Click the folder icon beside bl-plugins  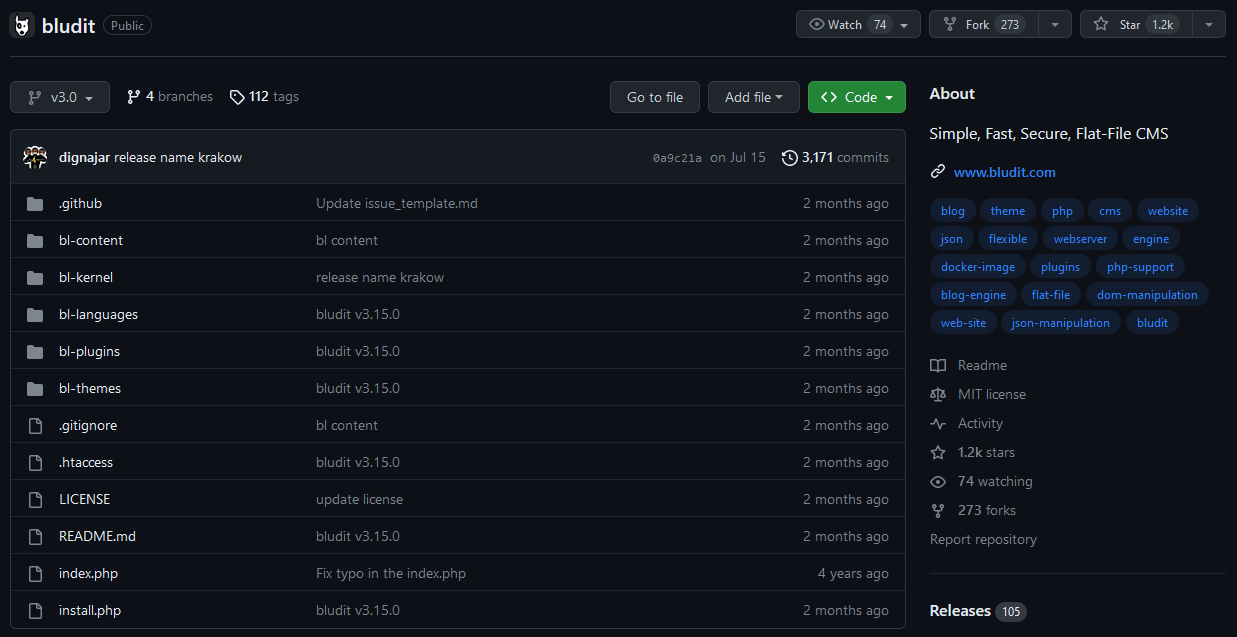pyautogui.click(x=35, y=351)
